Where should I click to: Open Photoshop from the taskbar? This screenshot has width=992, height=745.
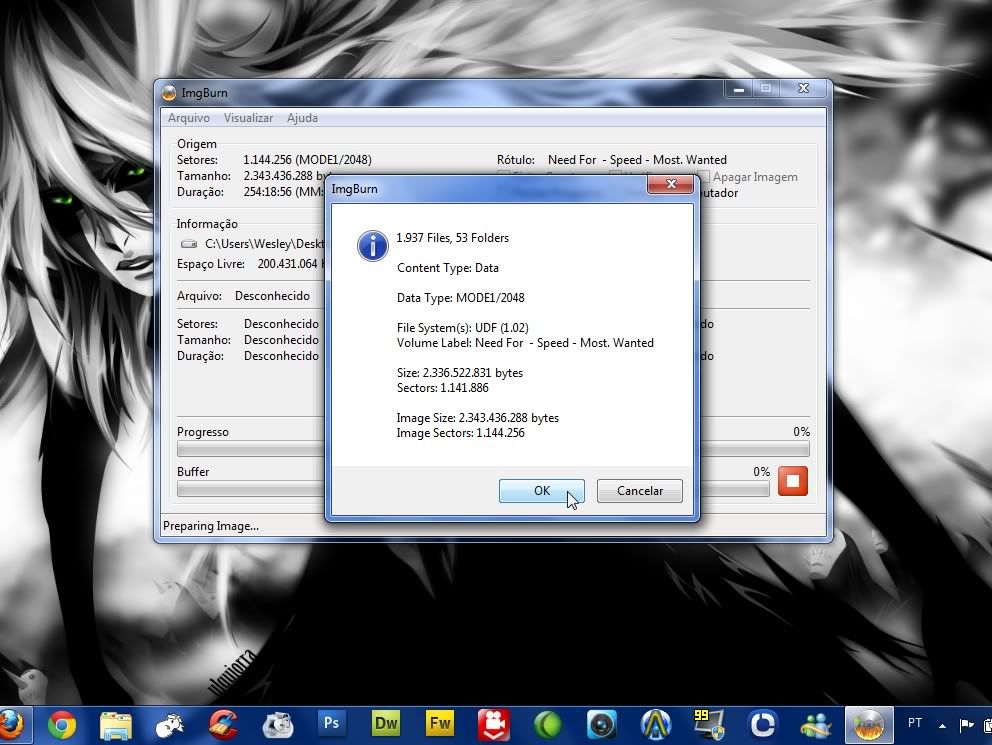click(x=331, y=723)
